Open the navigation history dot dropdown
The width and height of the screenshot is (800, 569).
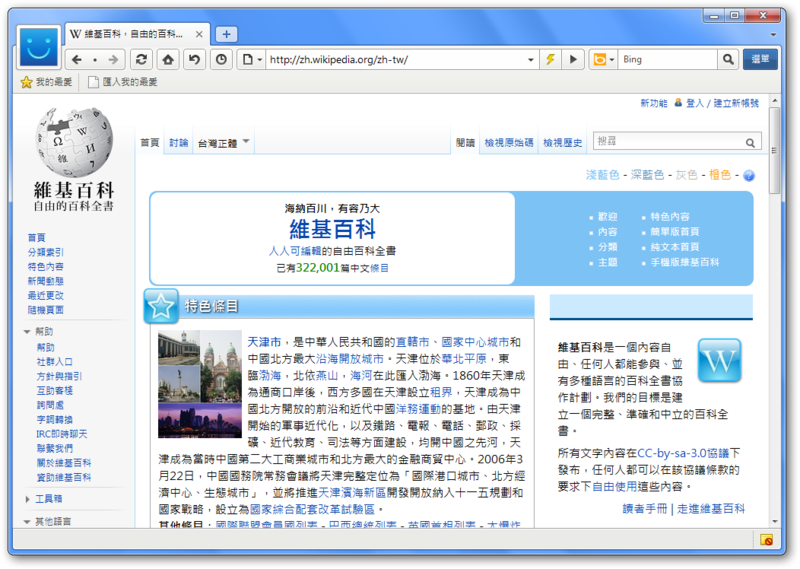(x=95, y=60)
